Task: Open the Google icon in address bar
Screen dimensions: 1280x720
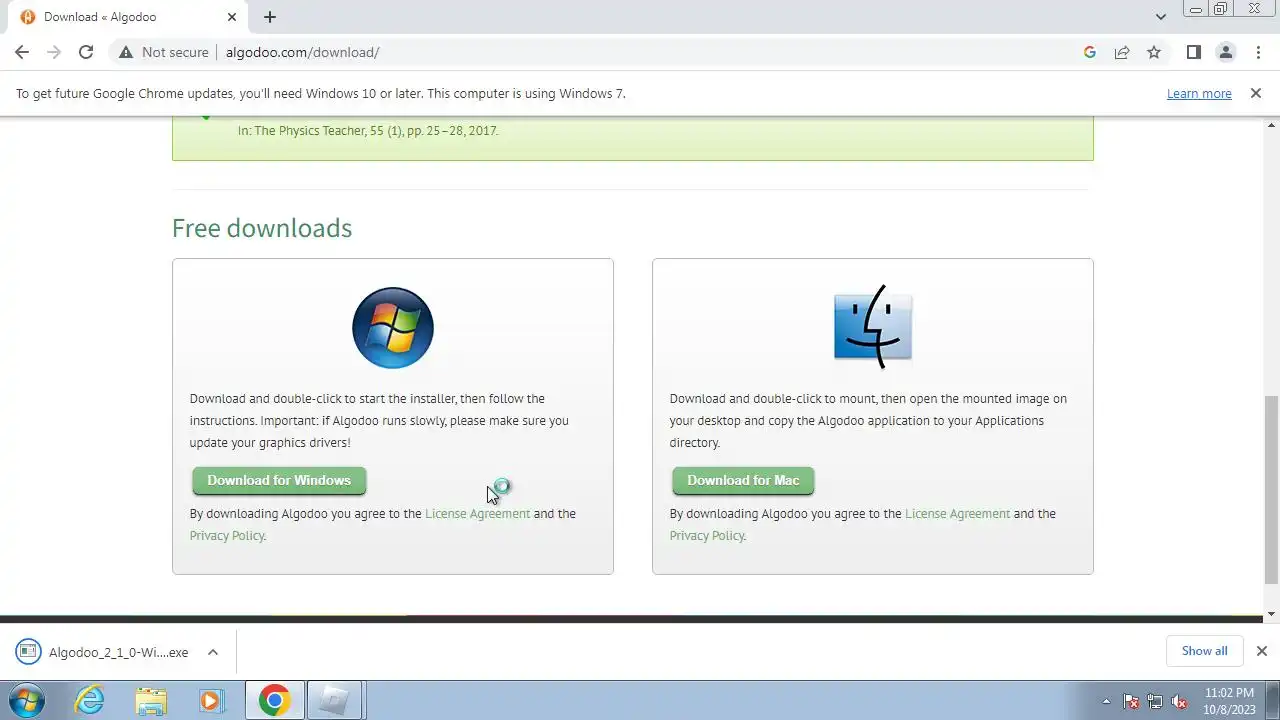Action: pos(1090,52)
